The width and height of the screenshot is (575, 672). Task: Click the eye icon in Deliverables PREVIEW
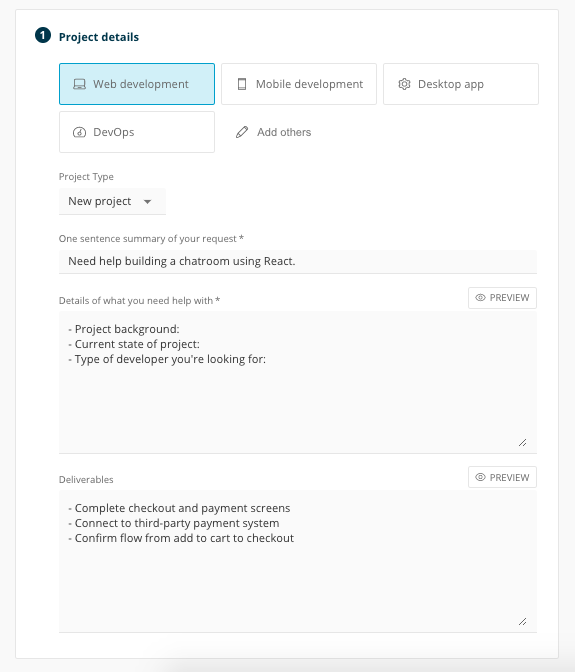coord(480,477)
